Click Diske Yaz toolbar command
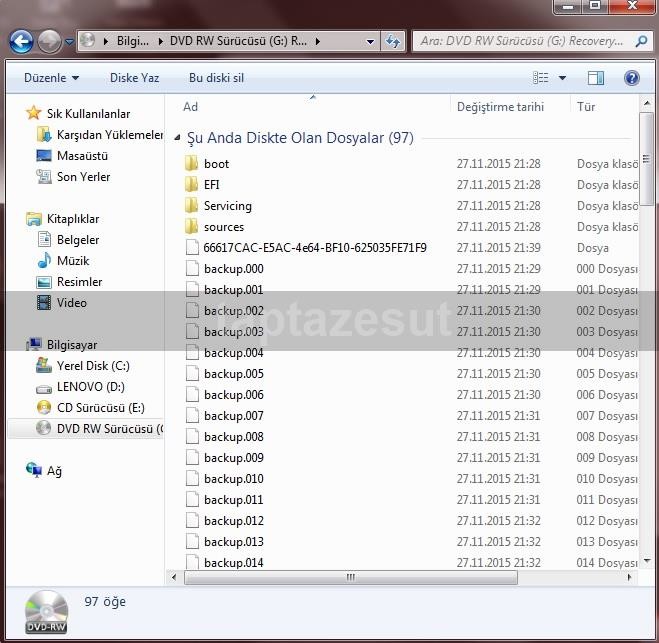Viewport: 659px width, 643px height. (x=134, y=78)
